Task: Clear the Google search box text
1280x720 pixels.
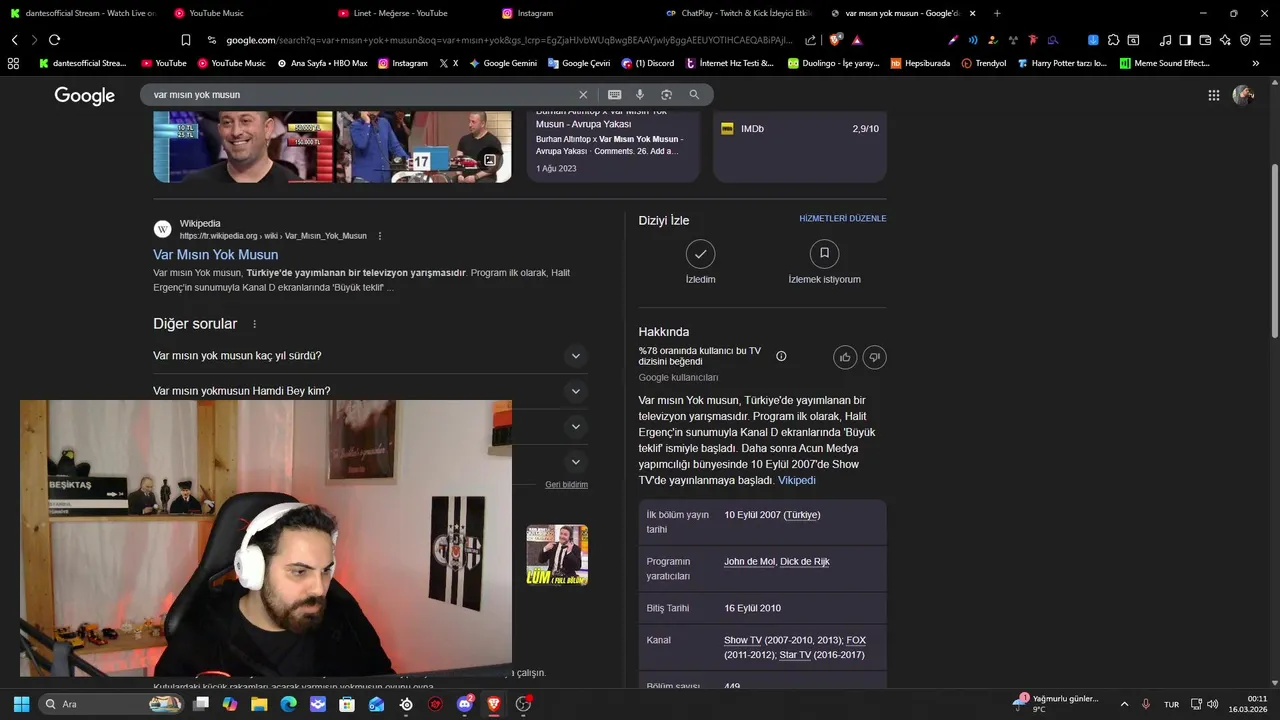Action: (x=583, y=95)
